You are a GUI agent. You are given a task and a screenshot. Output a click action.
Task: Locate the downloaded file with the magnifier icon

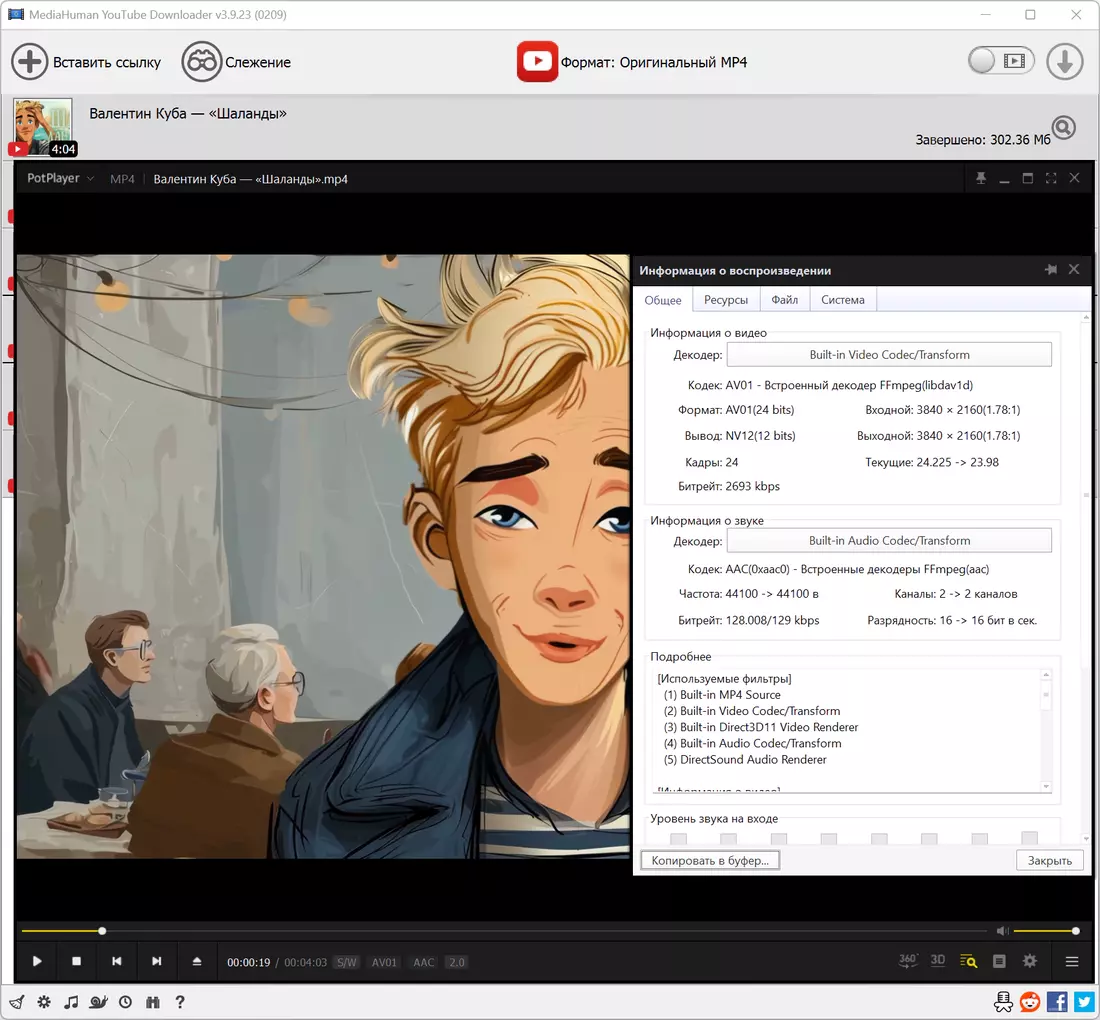tap(1064, 128)
